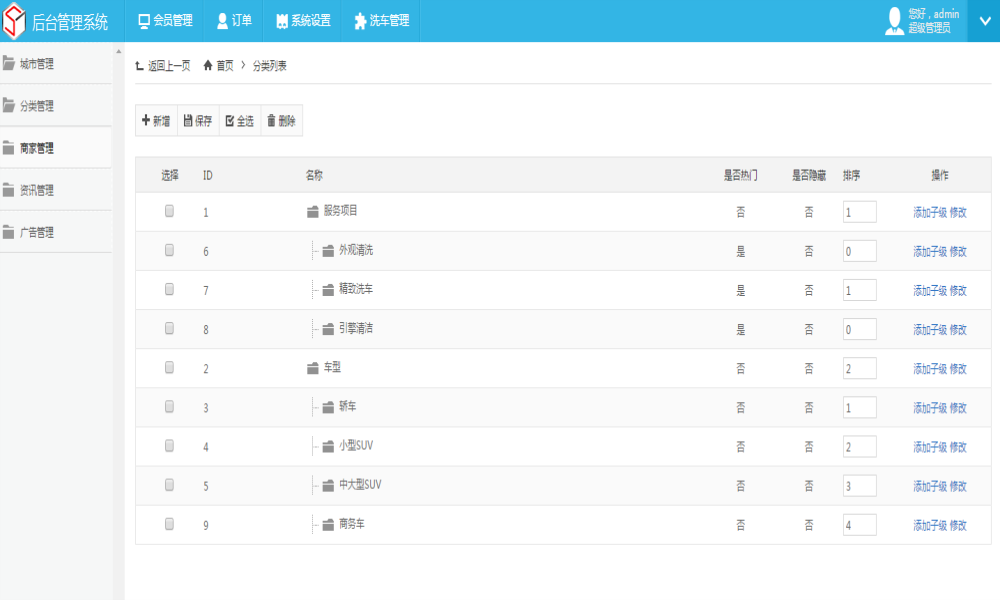Open the 系统设置 top menu

[x=303, y=20]
